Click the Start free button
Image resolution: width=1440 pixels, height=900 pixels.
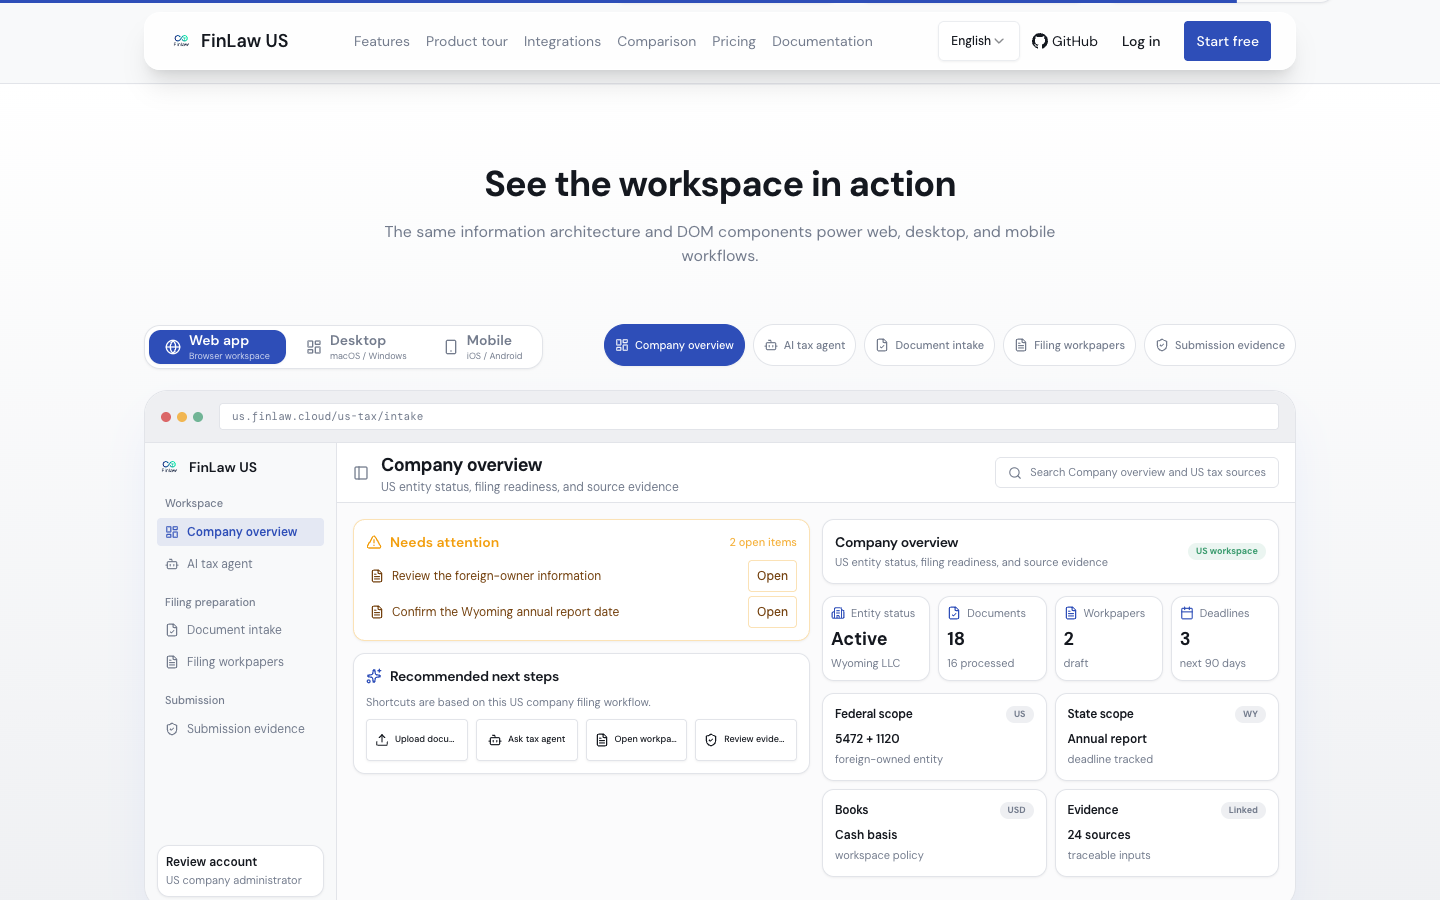[1227, 41]
